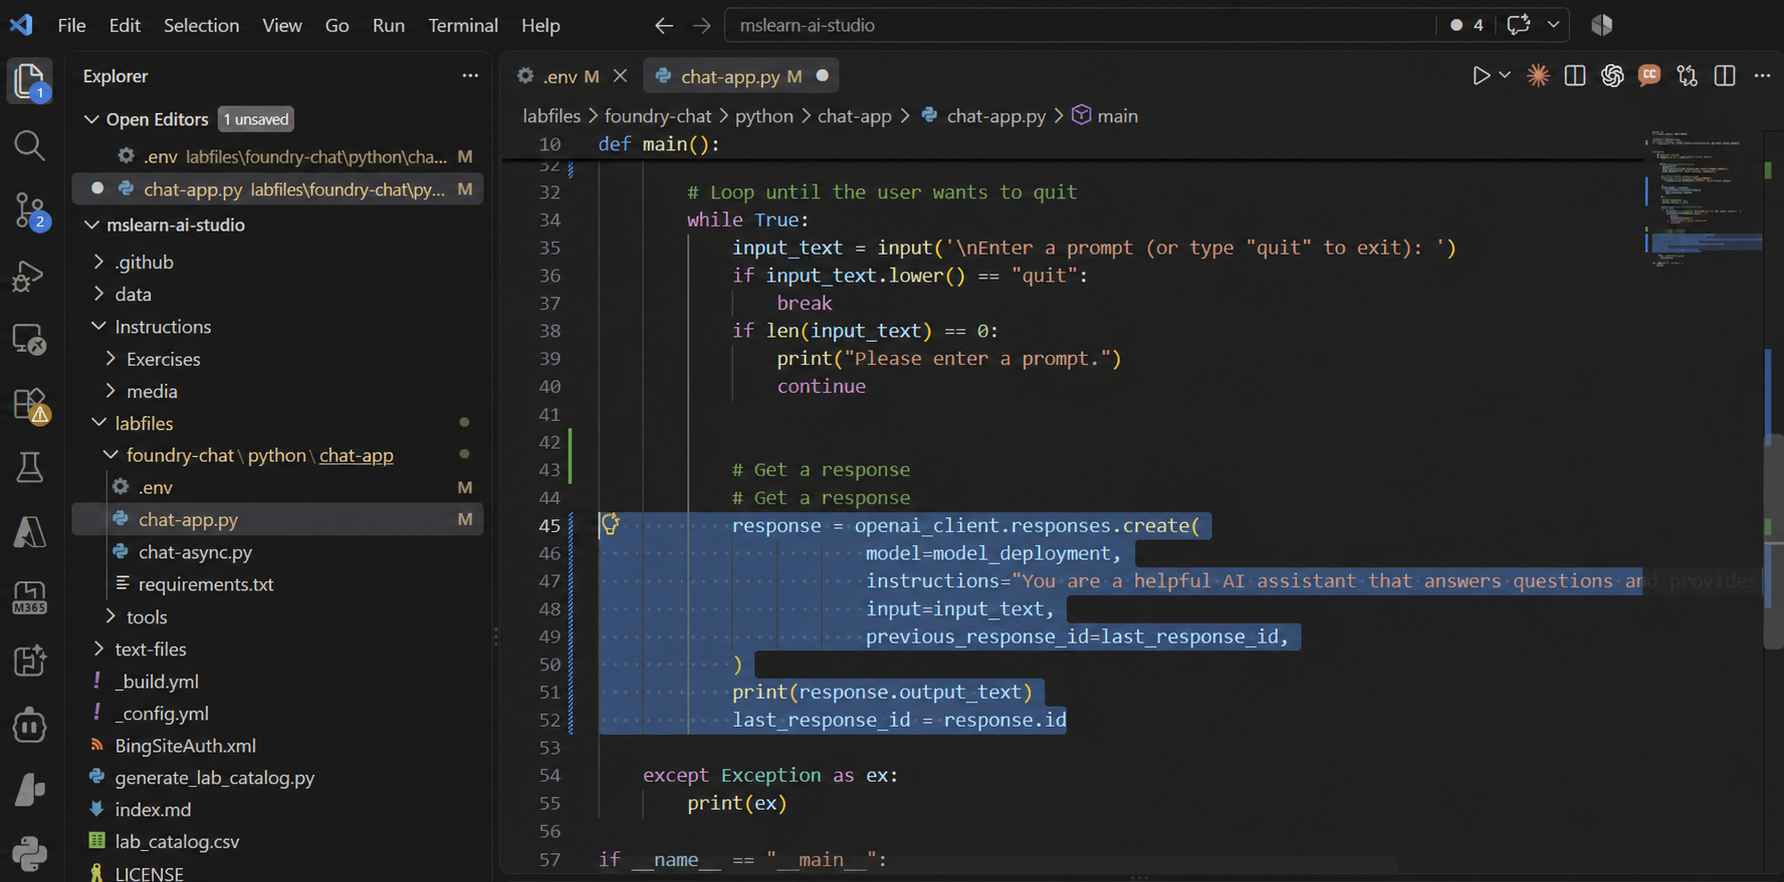
Task: Open index.md in the explorer
Action: [x=153, y=810]
